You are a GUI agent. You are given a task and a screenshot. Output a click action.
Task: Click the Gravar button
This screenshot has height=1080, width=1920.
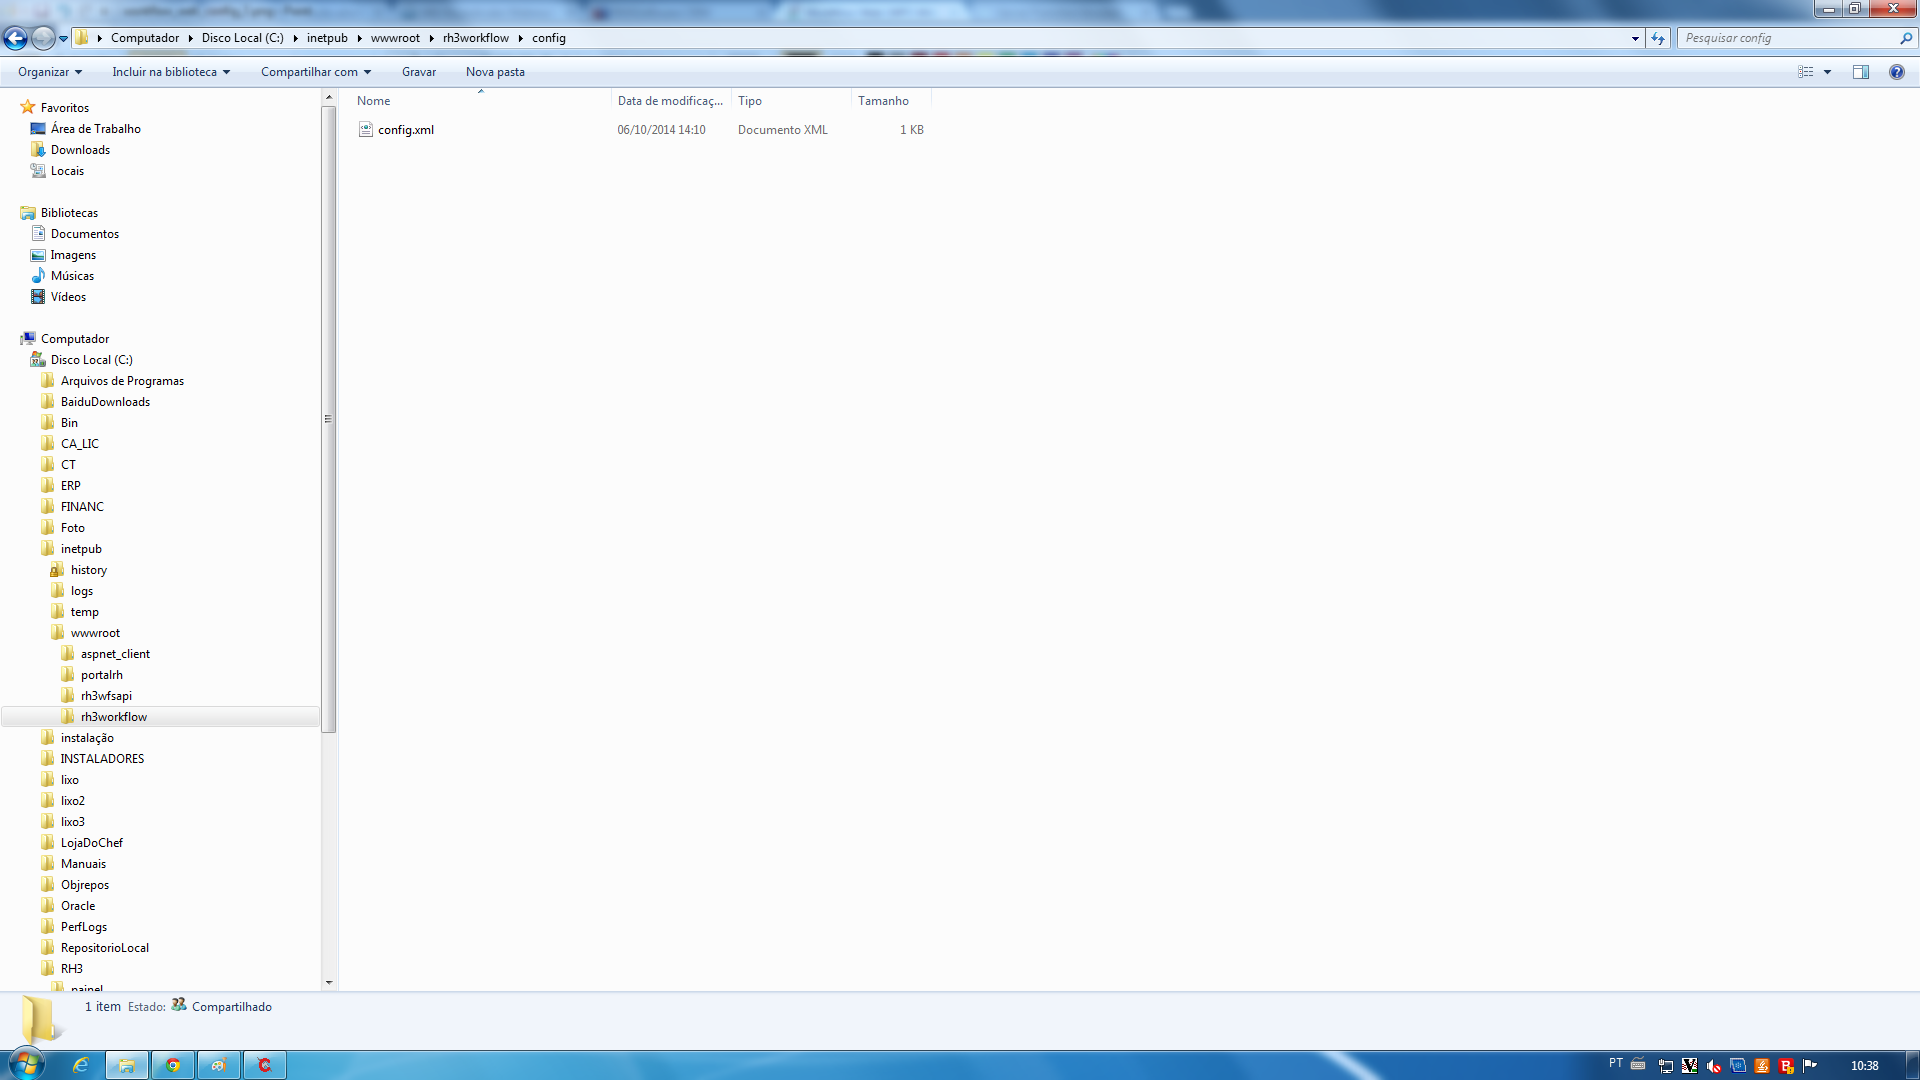click(419, 72)
